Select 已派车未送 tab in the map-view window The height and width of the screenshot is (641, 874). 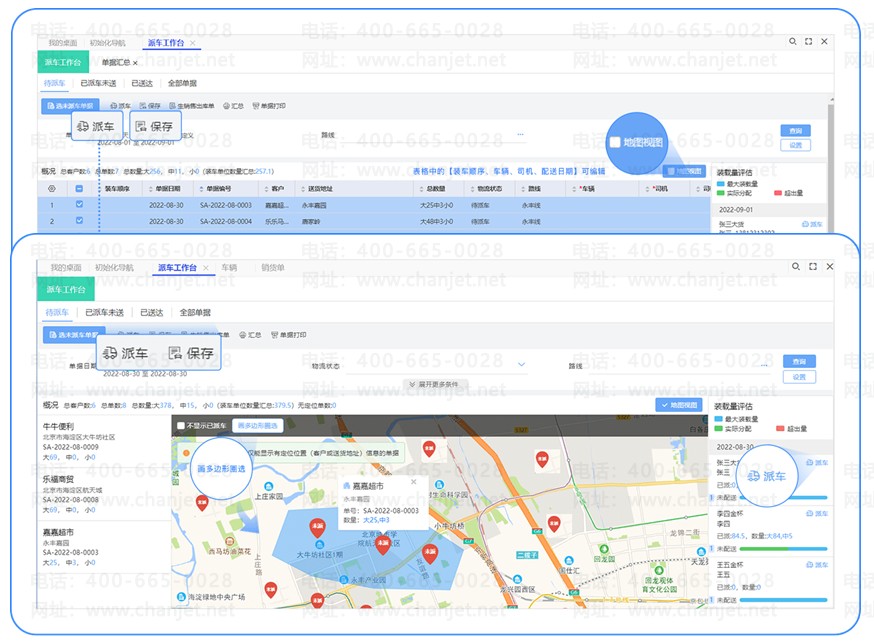click(x=104, y=312)
